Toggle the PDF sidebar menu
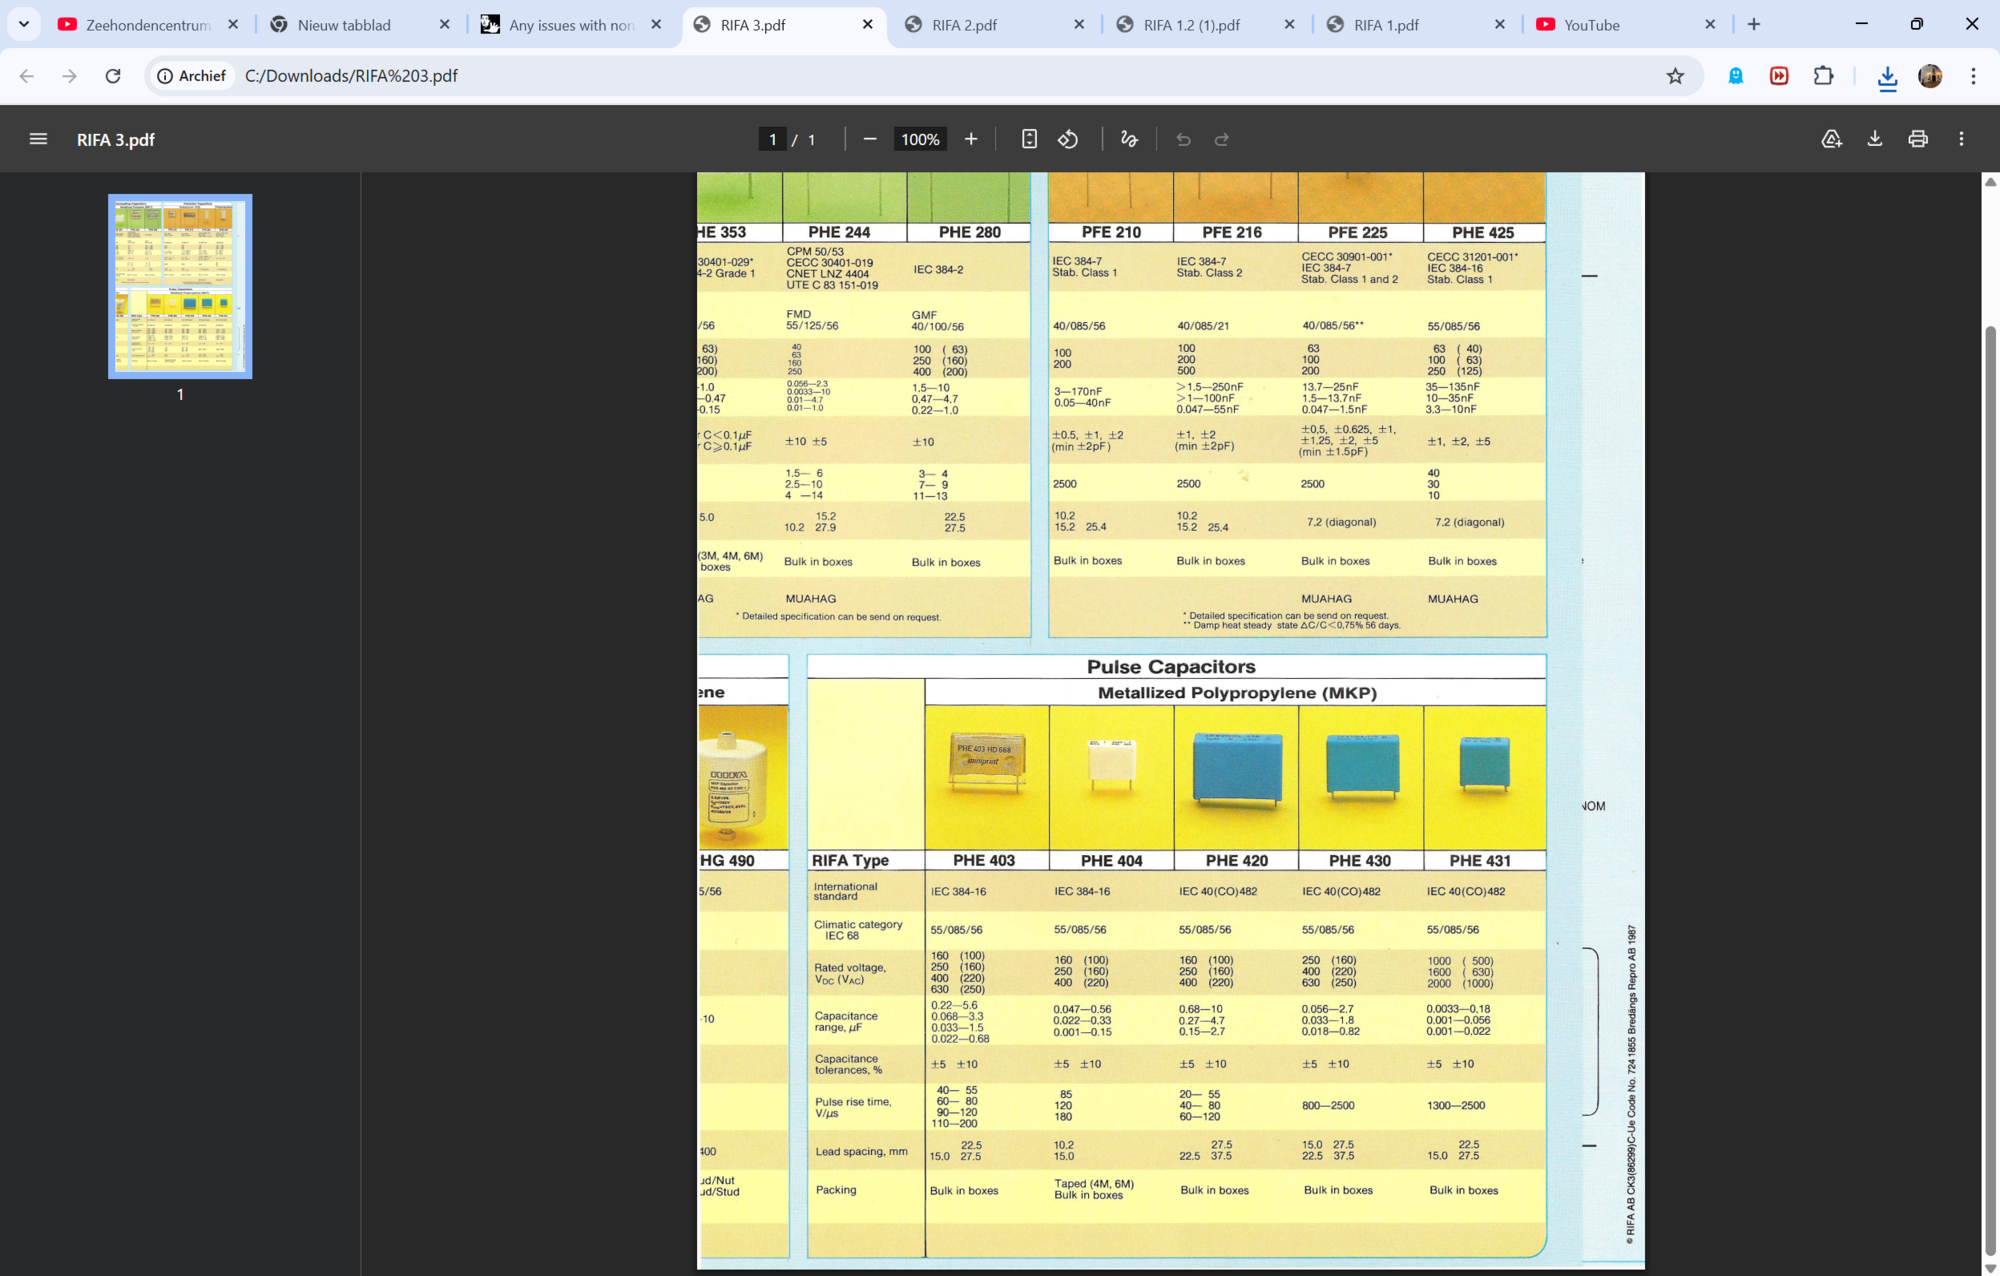Screen dimensions: 2000x1276 tap(38, 139)
